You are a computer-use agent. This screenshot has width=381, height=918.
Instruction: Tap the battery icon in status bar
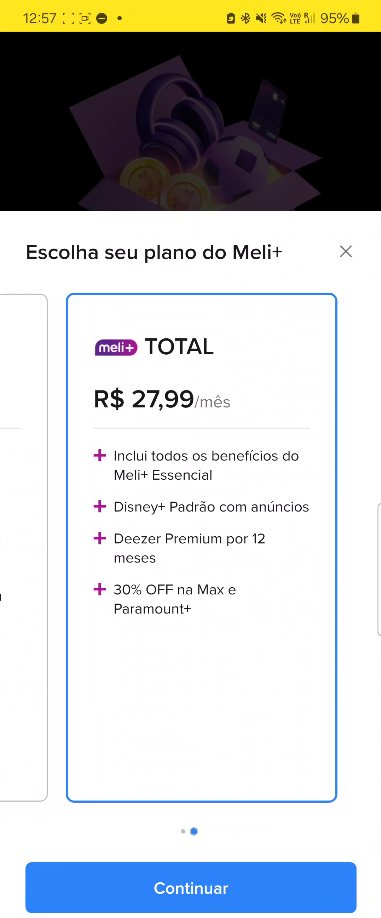click(356, 18)
